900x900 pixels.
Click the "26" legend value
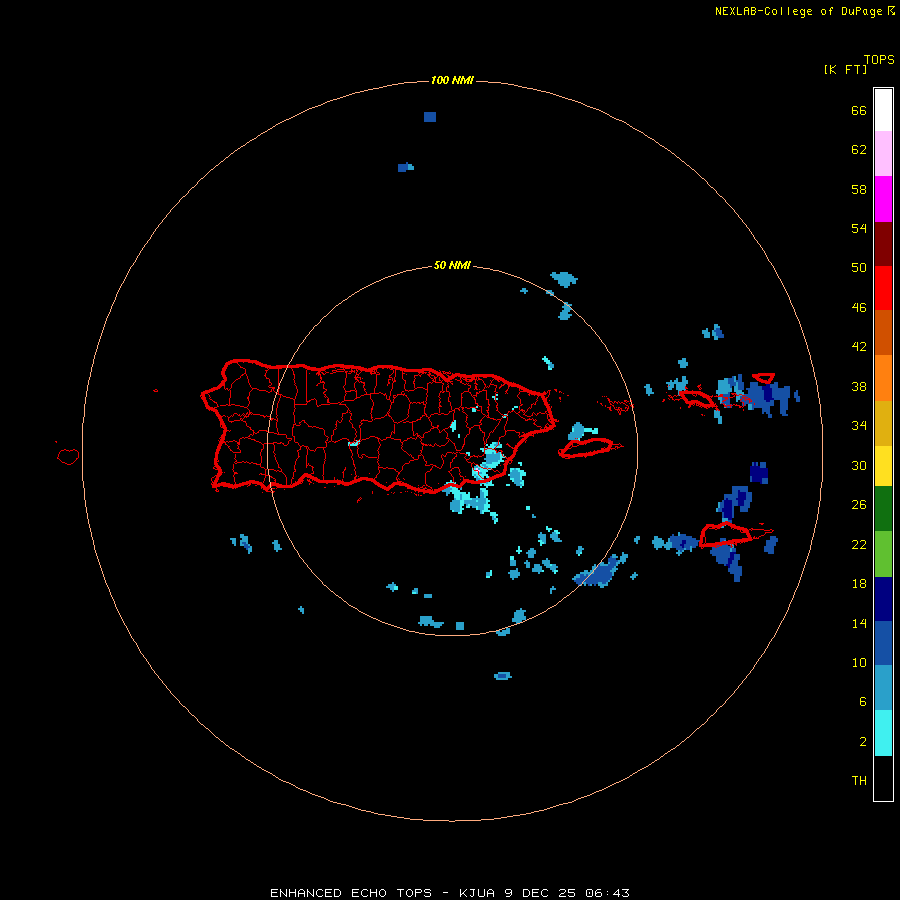[x=859, y=504]
